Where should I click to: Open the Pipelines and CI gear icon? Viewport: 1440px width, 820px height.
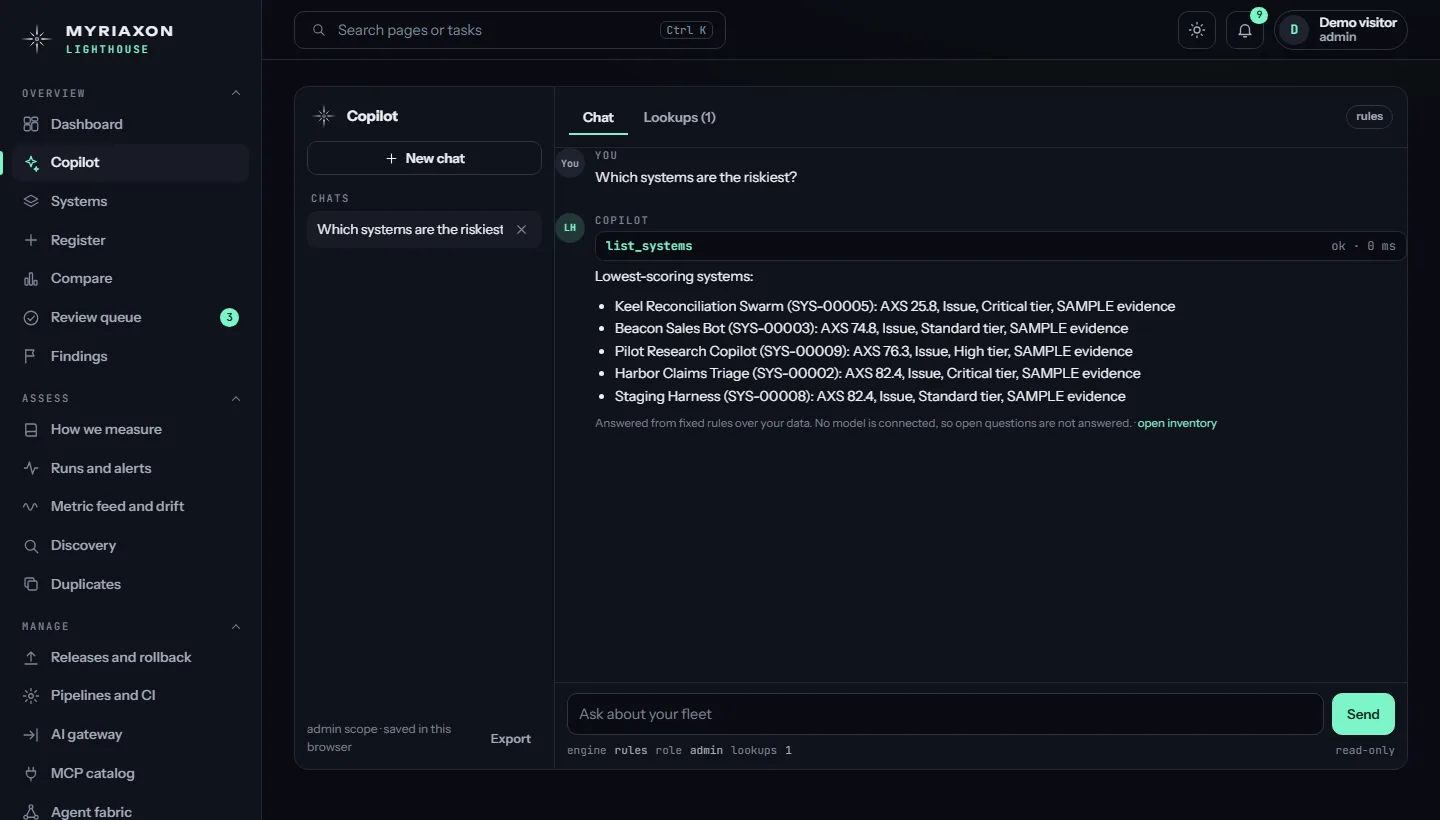pos(31,695)
